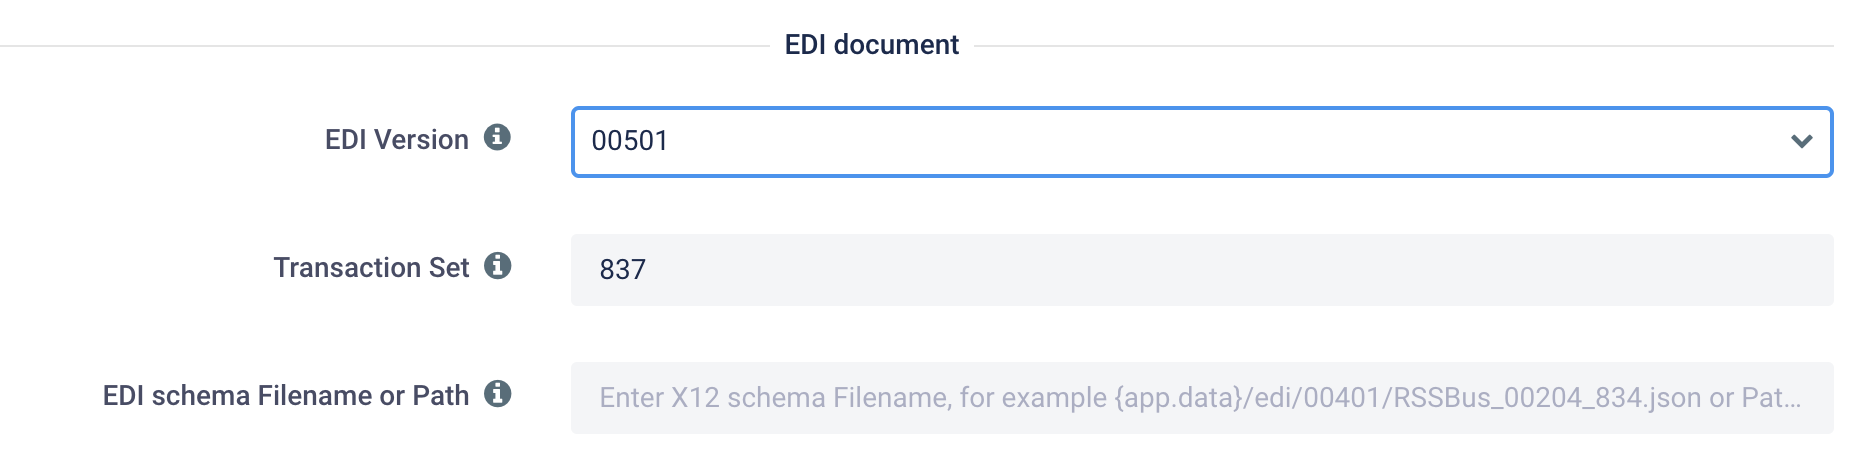
Task: Focus the EDI schema Filename or Path input
Action: (x=1201, y=398)
